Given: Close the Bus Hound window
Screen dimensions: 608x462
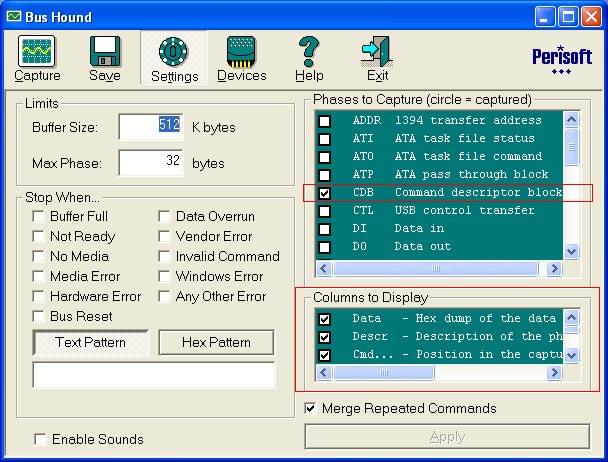Looking at the screenshot, I should tap(591, 17).
